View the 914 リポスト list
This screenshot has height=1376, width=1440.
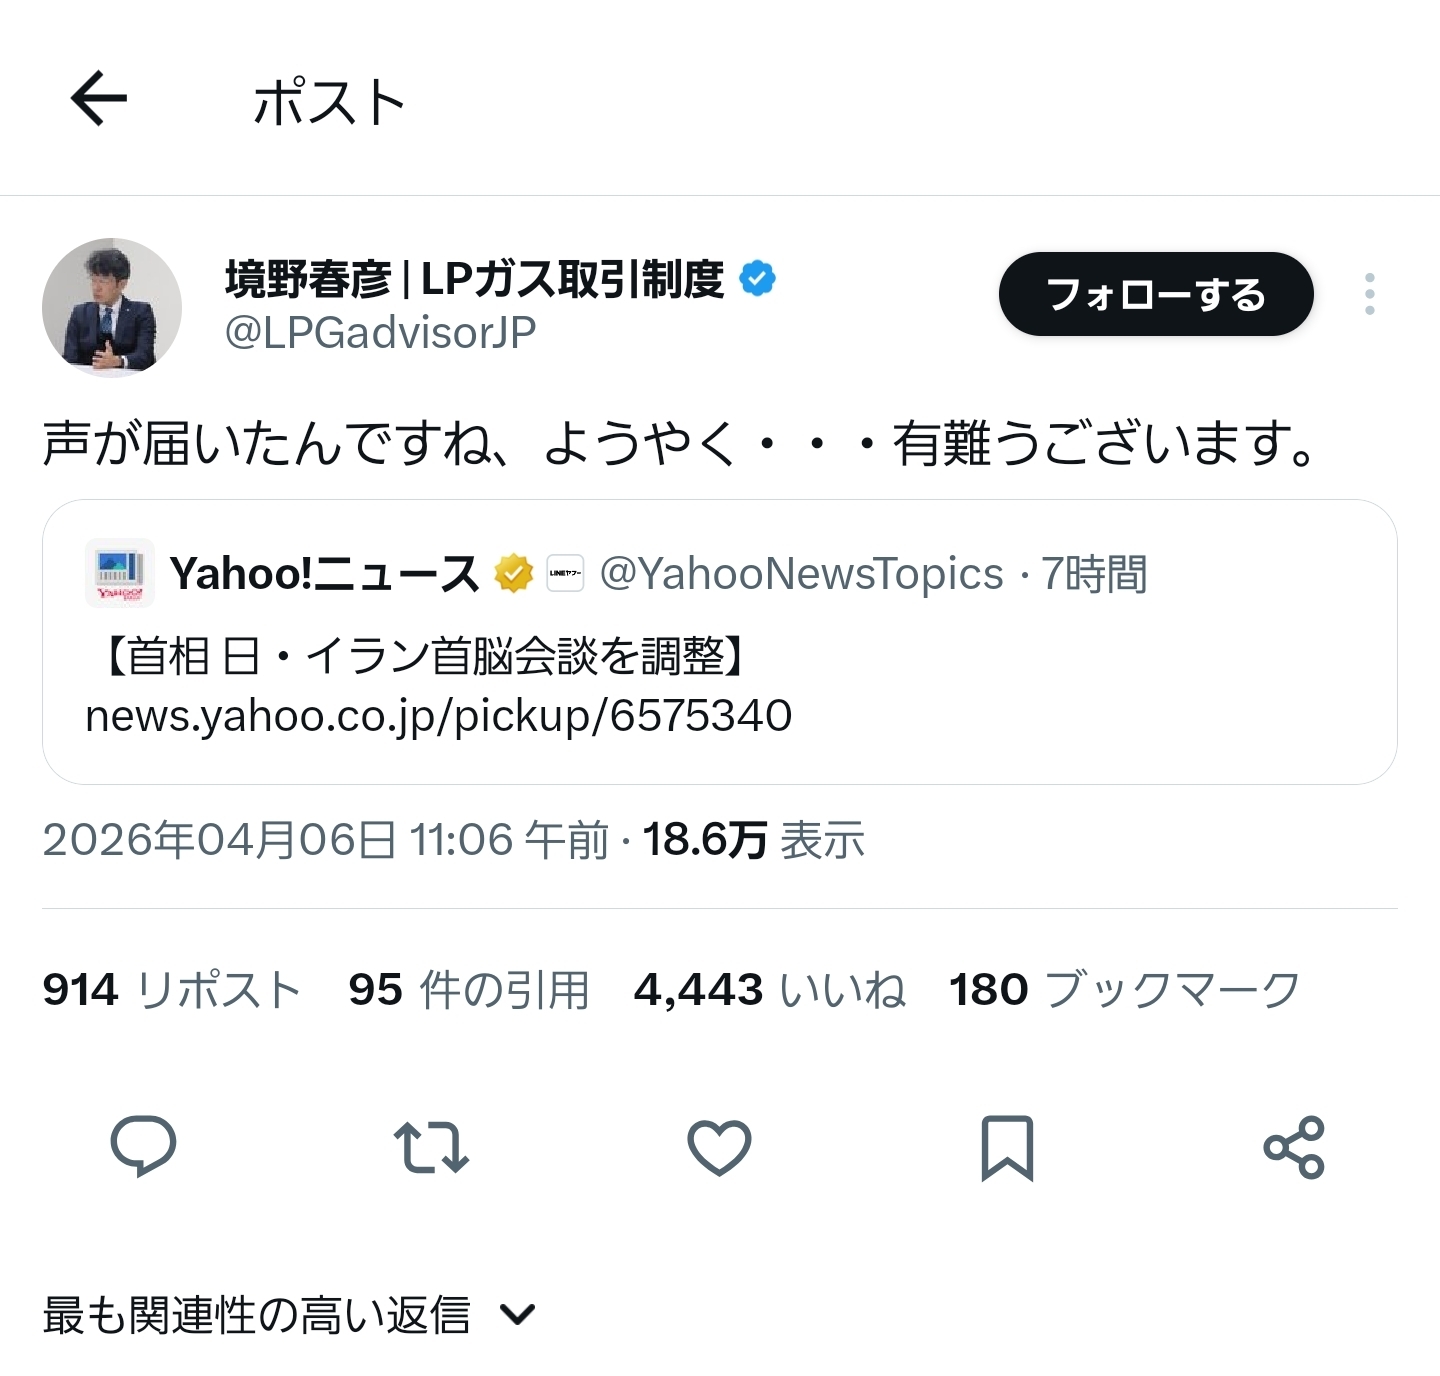coord(171,990)
